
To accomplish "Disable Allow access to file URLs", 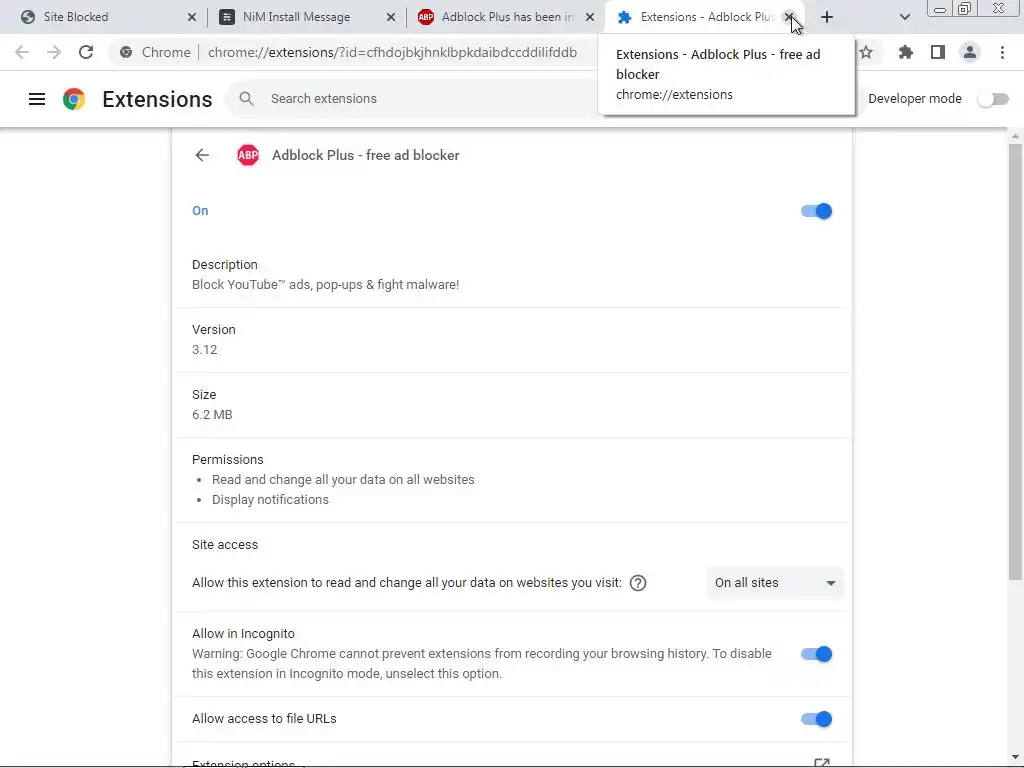I will click(816, 719).
